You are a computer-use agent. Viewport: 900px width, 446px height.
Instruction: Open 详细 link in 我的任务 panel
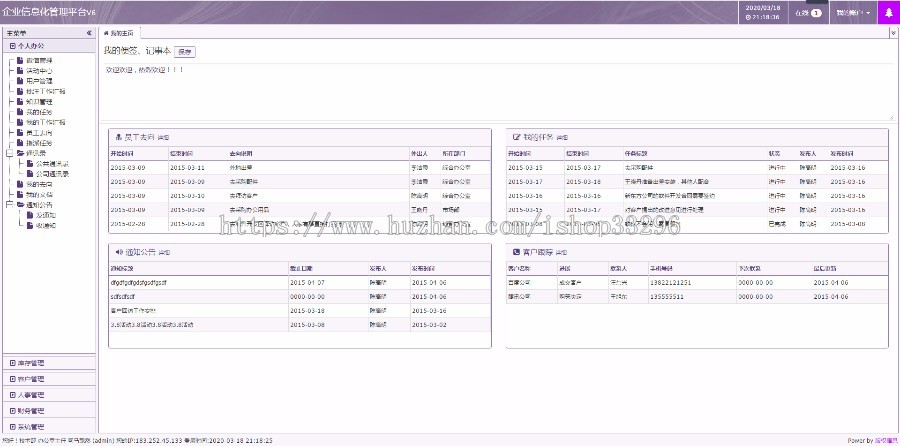tap(562, 138)
